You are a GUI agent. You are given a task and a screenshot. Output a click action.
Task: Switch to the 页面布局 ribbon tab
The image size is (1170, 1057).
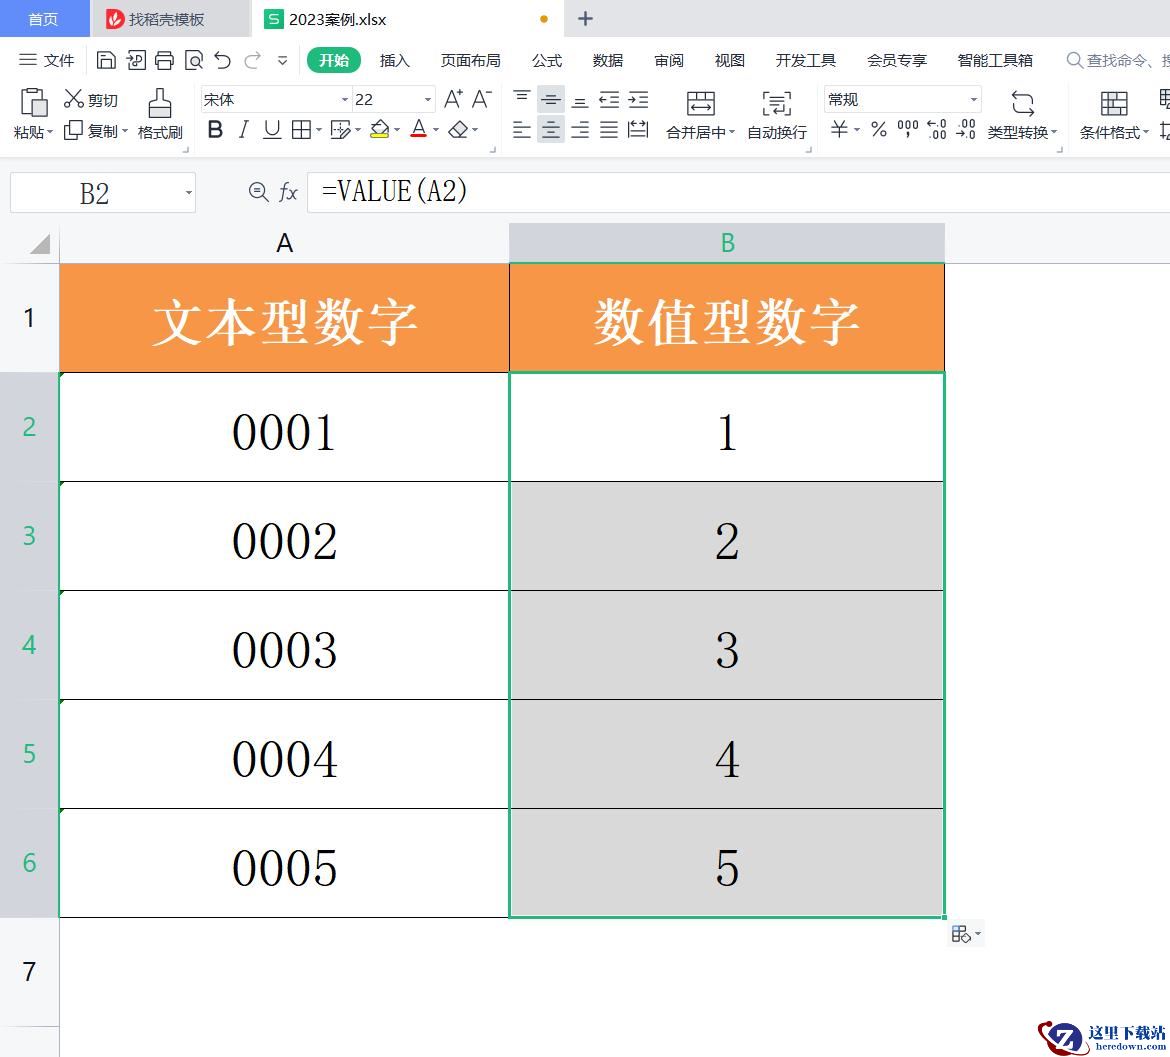coord(470,60)
